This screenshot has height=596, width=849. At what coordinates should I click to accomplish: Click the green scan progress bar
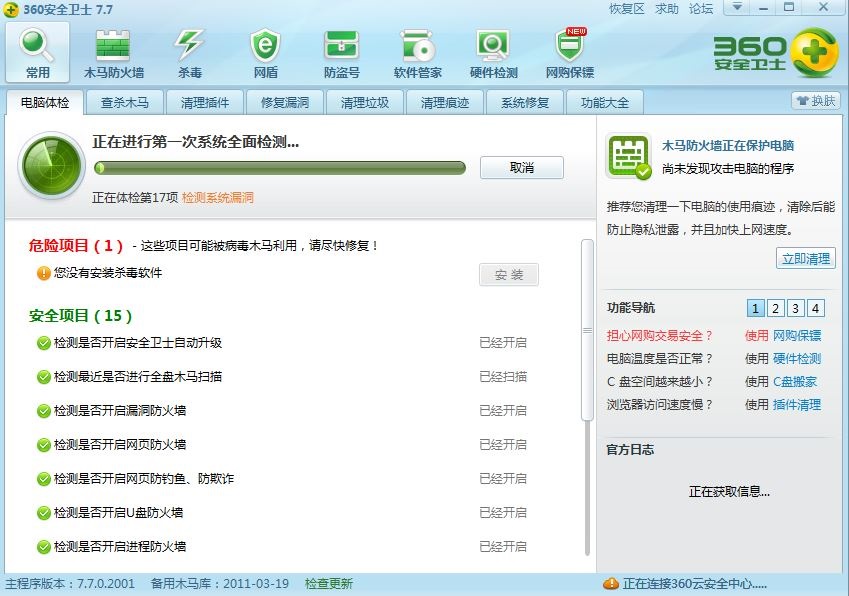point(280,168)
